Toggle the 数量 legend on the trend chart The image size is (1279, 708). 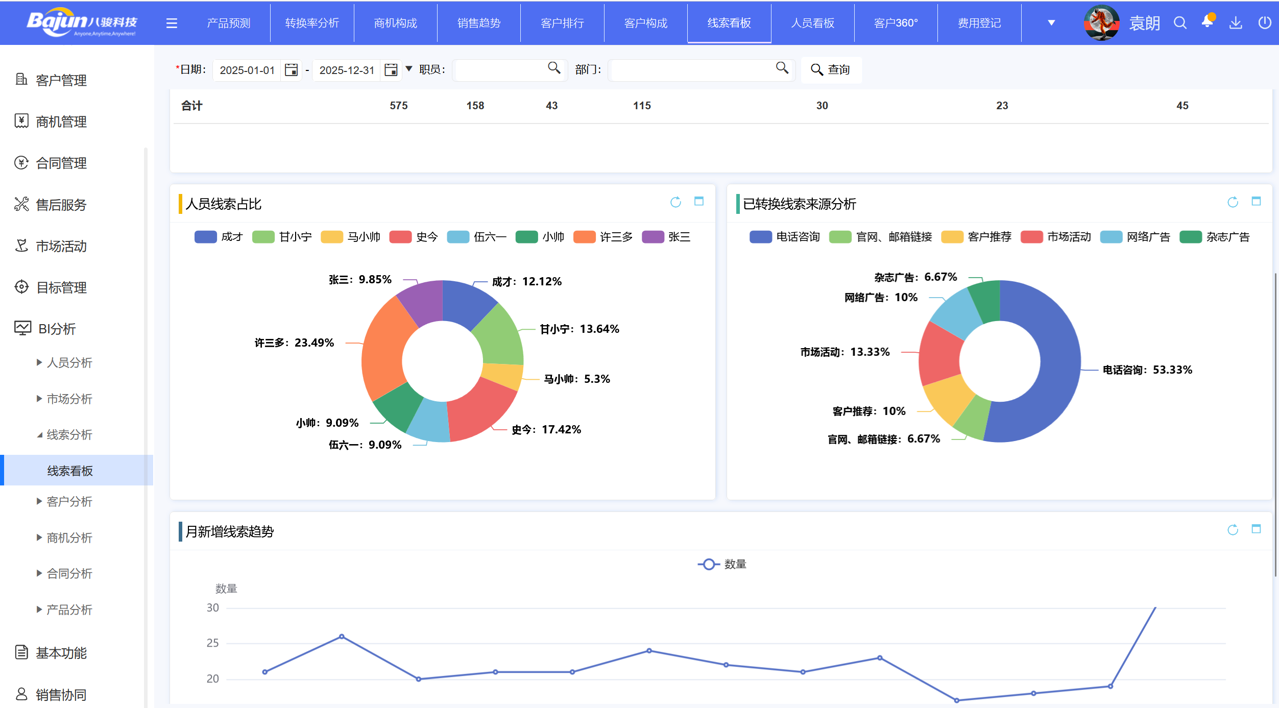(x=722, y=564)
